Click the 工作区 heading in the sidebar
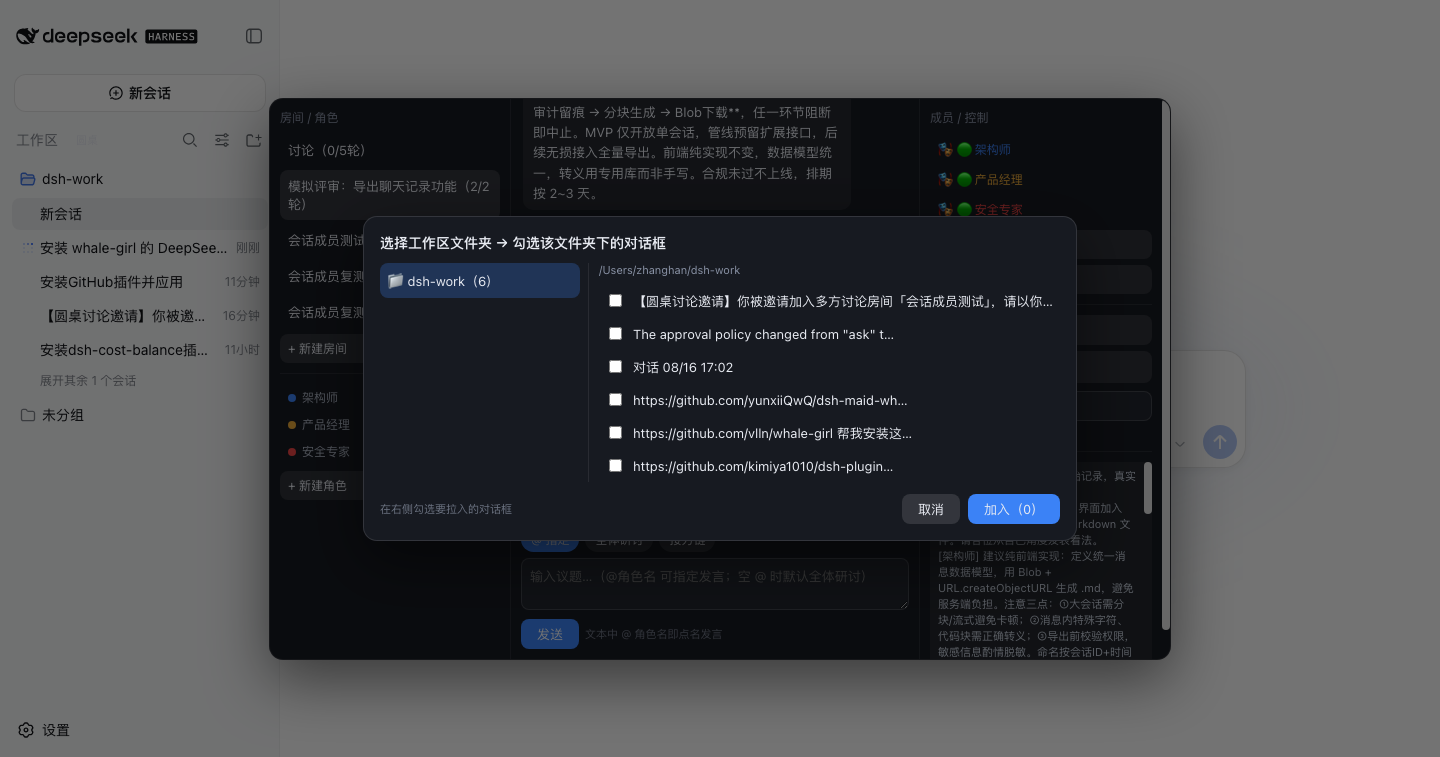Image resolution: width=1440 pixels, height=757 pixels. pos(37,140)
